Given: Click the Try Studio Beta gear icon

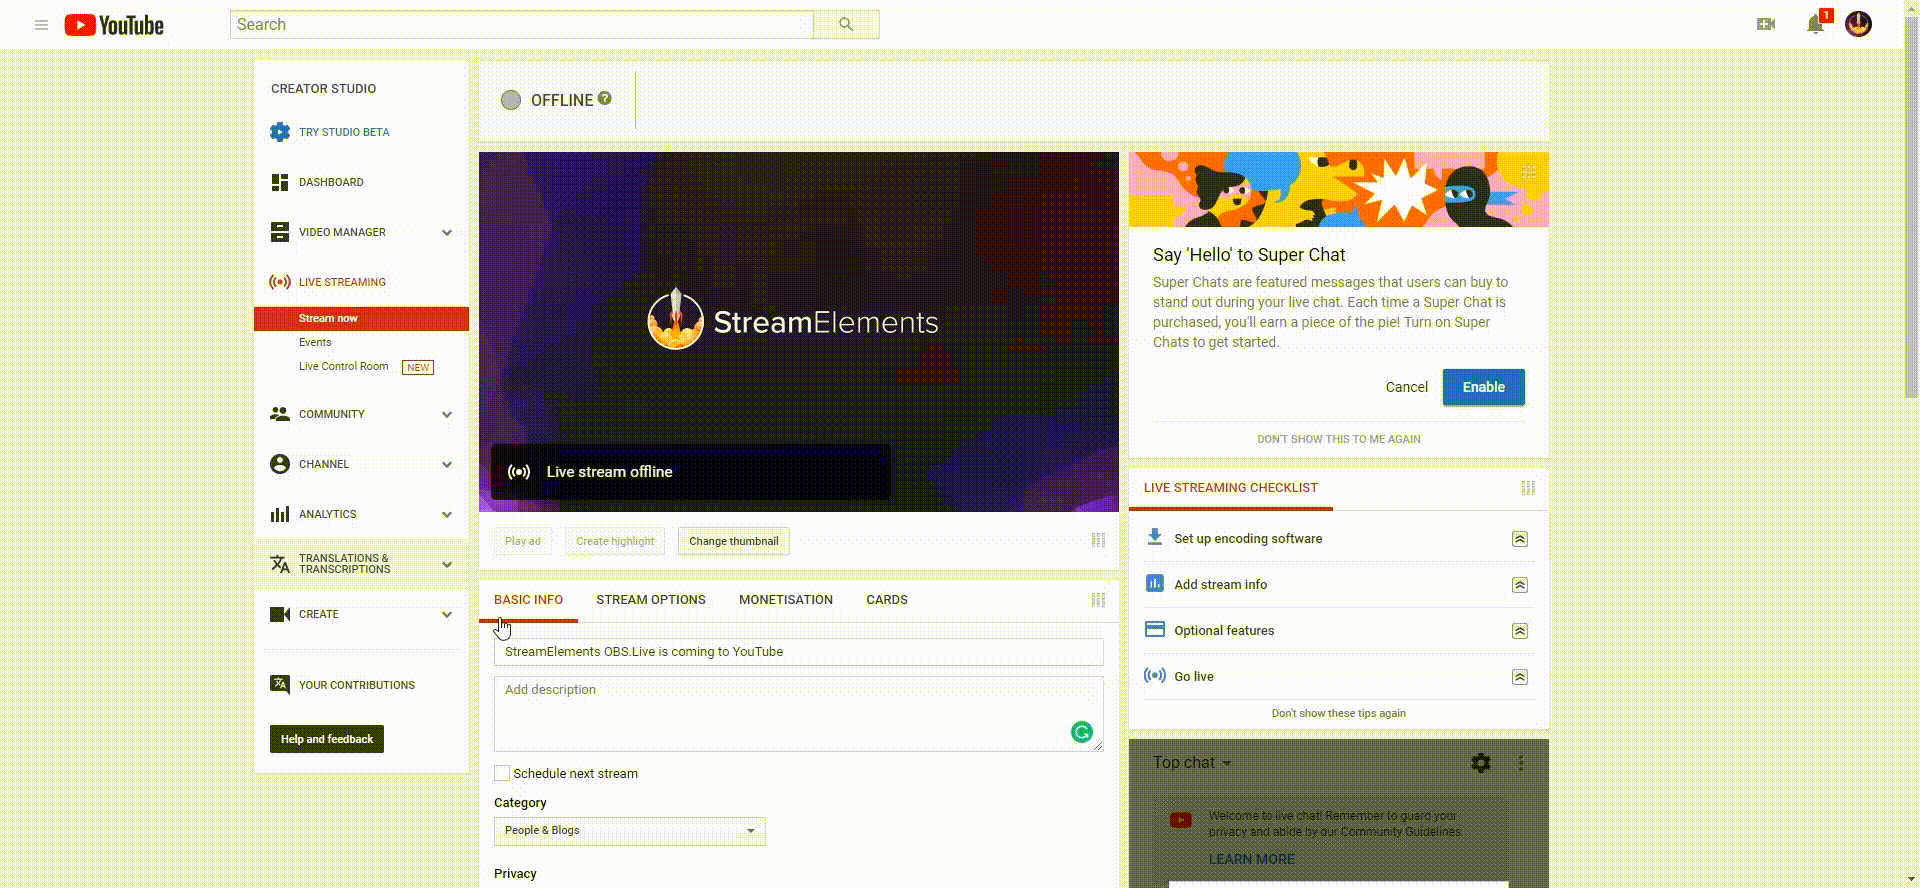Looking at the screenshot, I should (x=280, y=132).
